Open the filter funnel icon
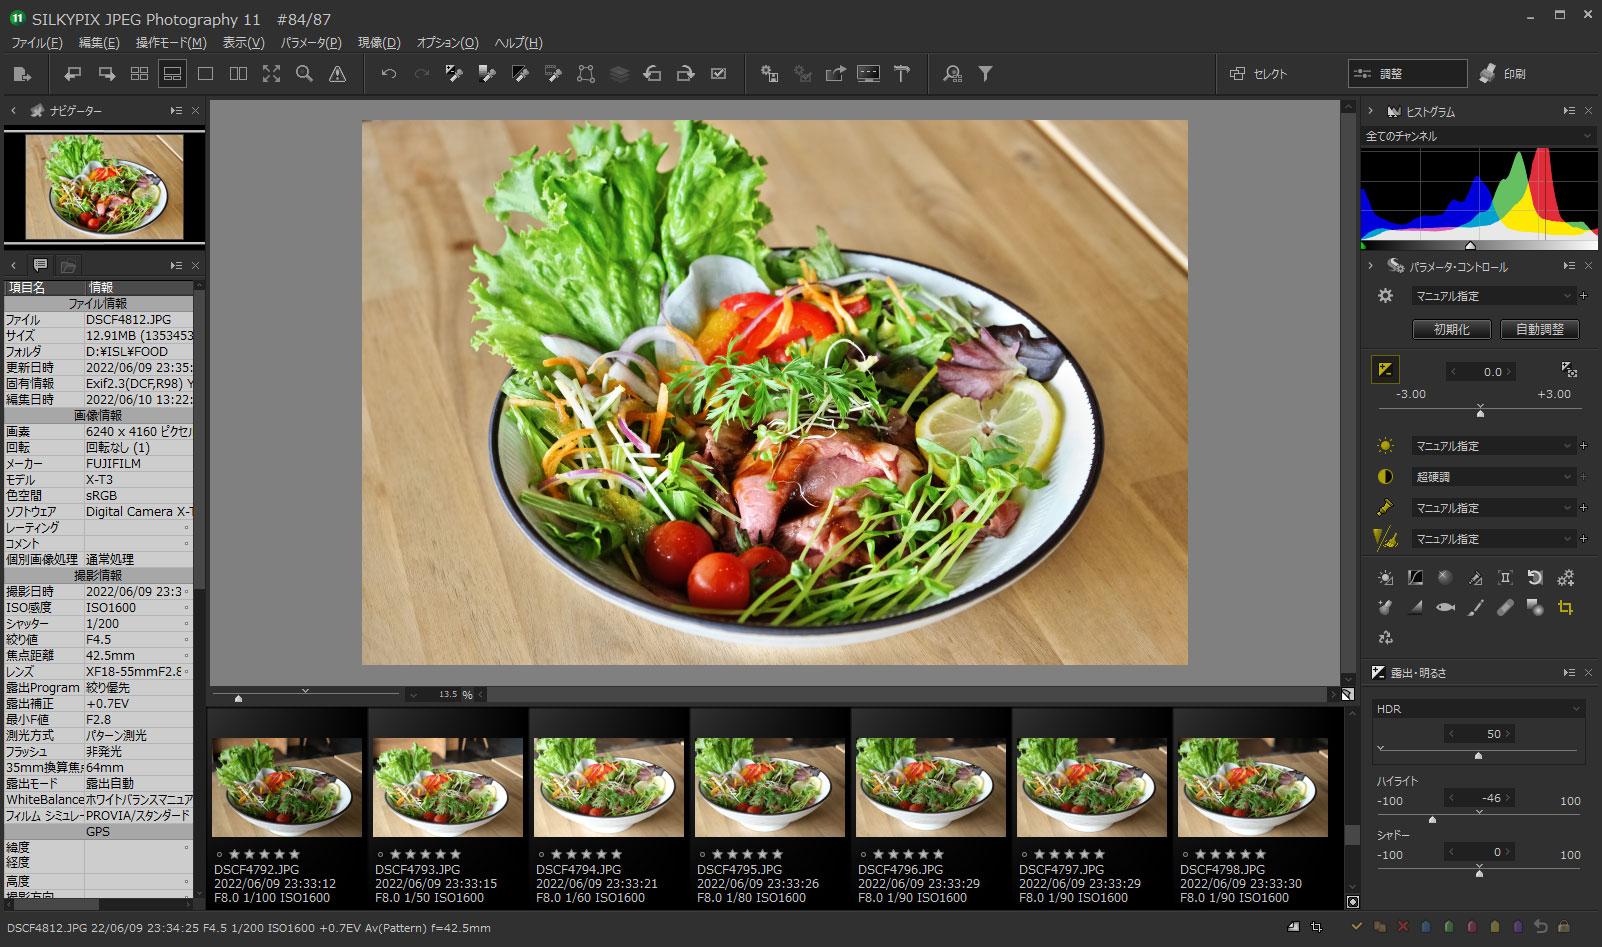Viewport: 1602px width, 947px height. 985,73
